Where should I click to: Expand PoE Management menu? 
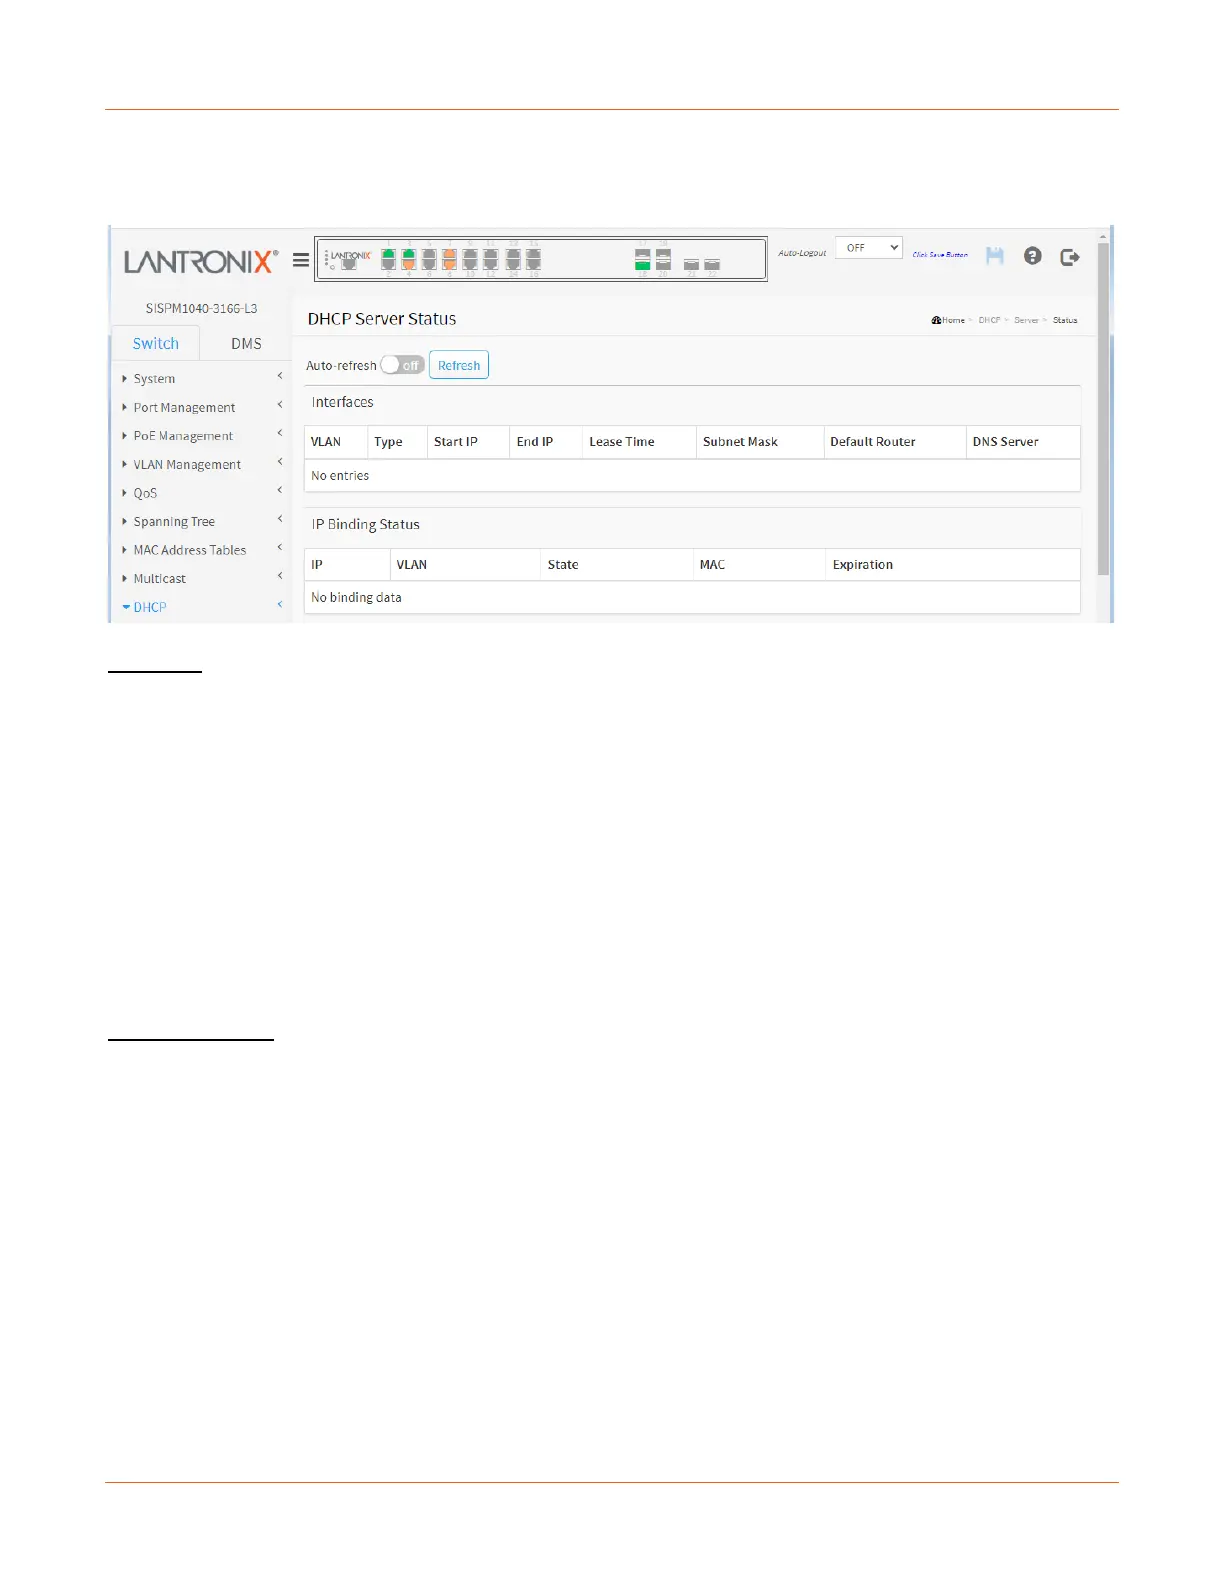[202, 435]
